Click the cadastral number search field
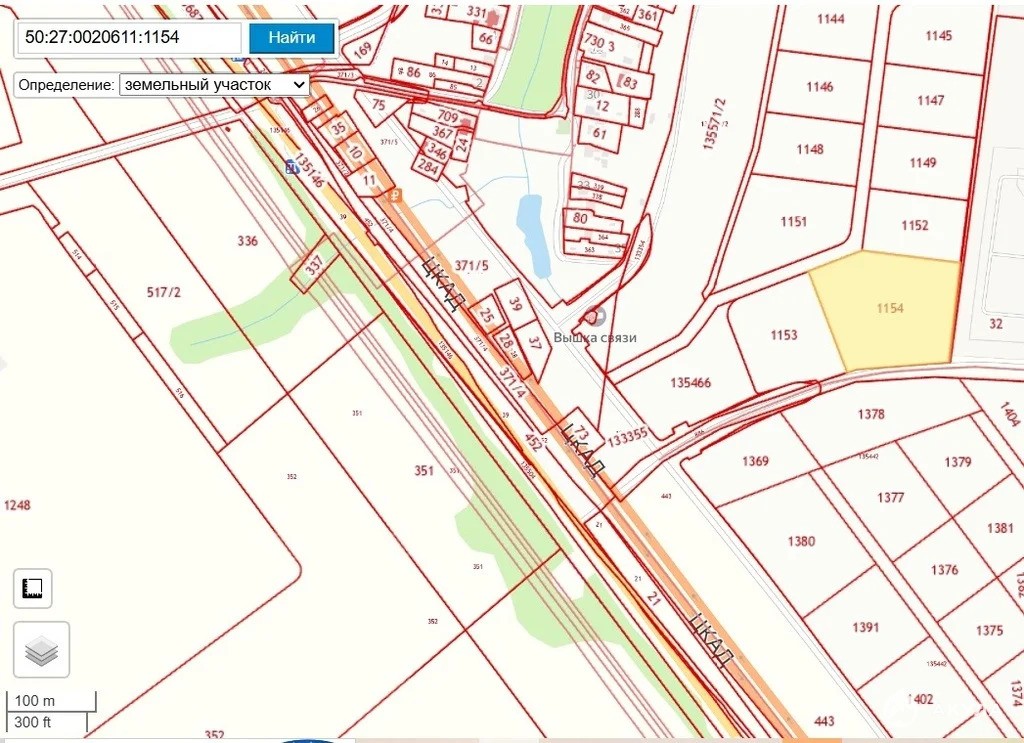Image resolution: width=1024 pixels, height=743 pixels. click(x=129, y=38)
